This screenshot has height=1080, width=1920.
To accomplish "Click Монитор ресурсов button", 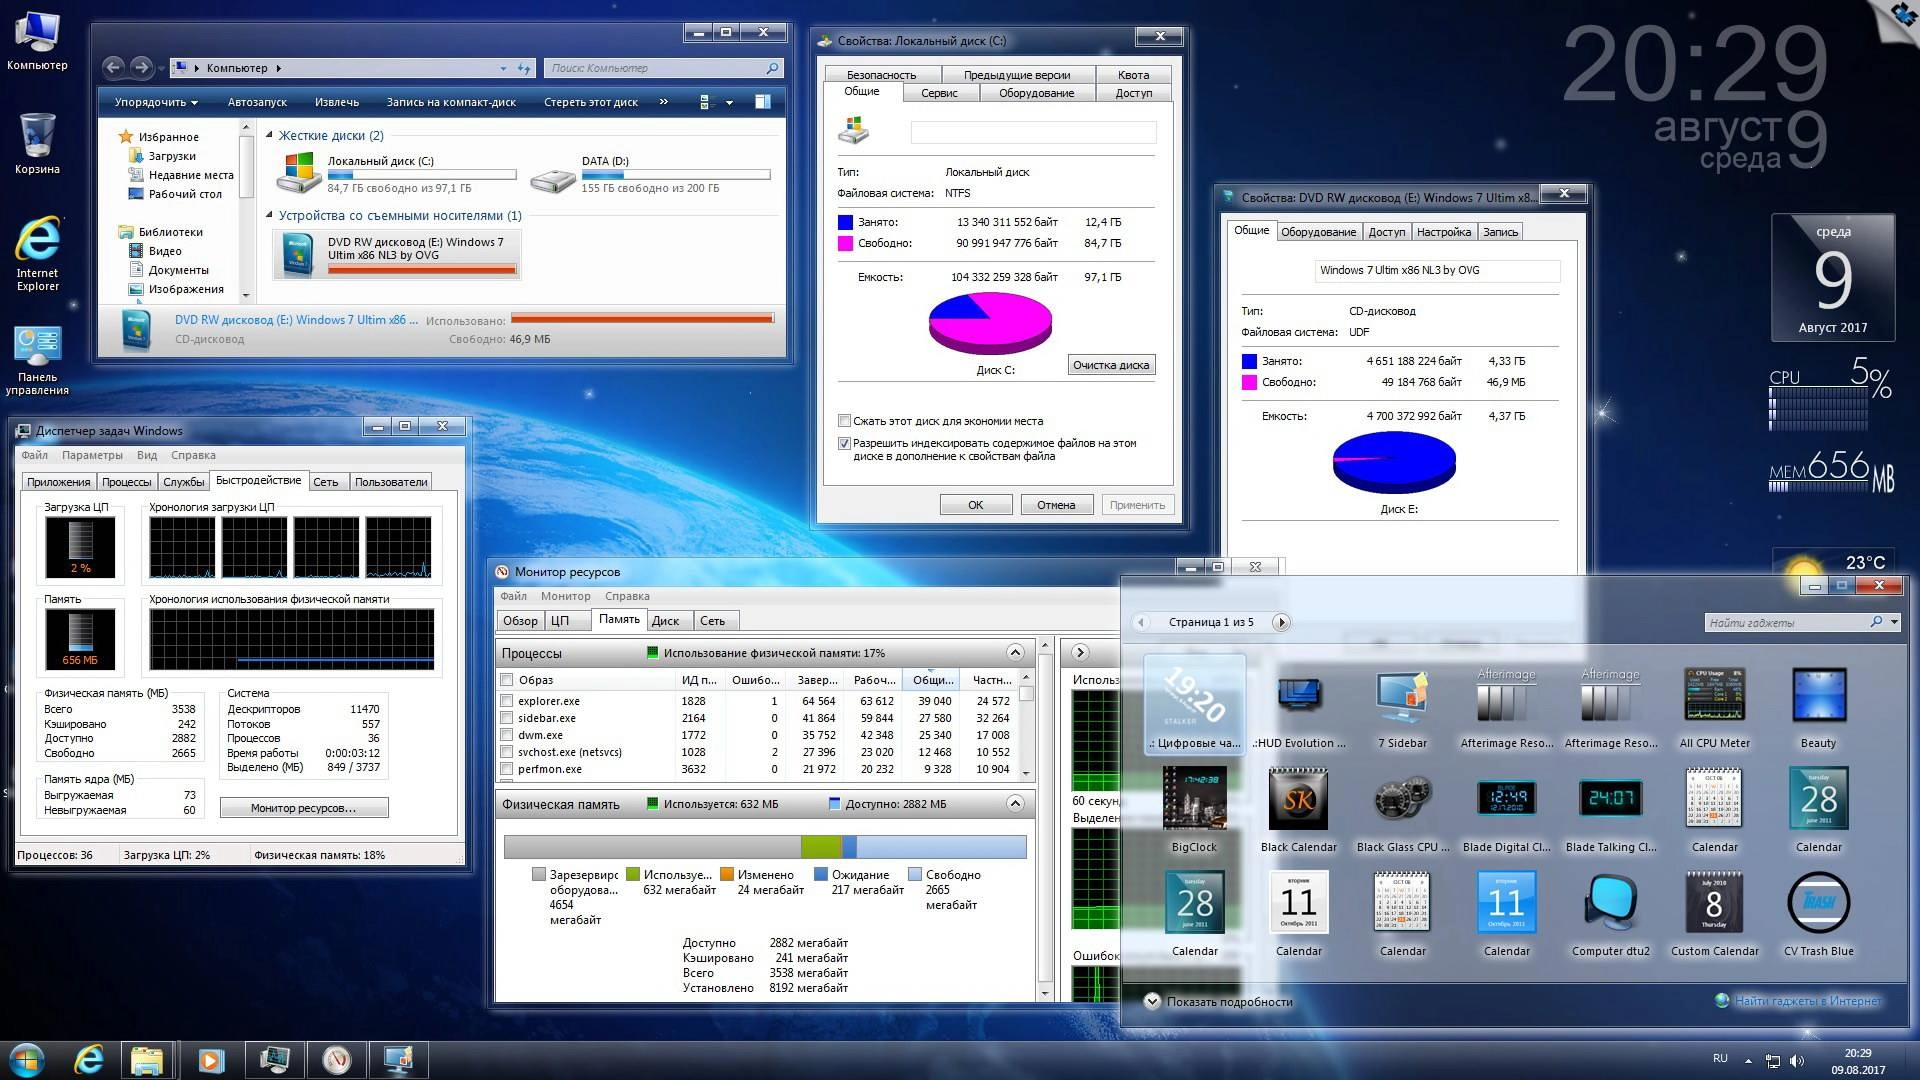I will (x=303, y=808).
